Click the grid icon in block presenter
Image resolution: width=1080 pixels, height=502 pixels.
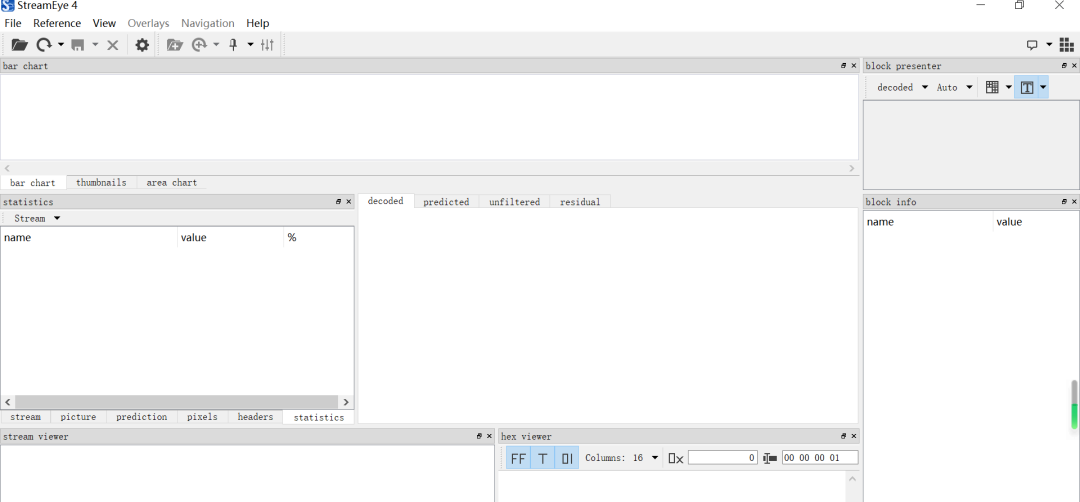992,87
